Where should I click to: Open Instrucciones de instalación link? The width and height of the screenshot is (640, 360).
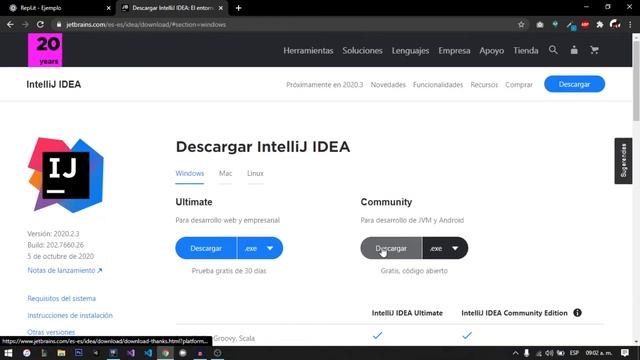click(70, 315)
